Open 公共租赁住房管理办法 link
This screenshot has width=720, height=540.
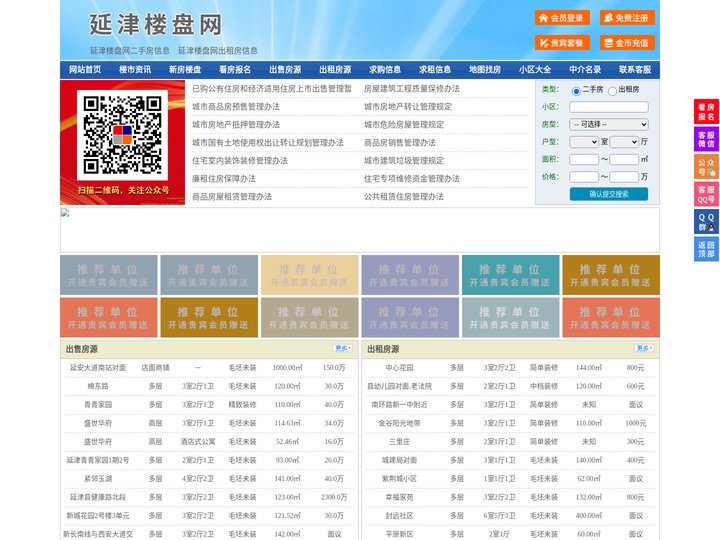point(404,197)
